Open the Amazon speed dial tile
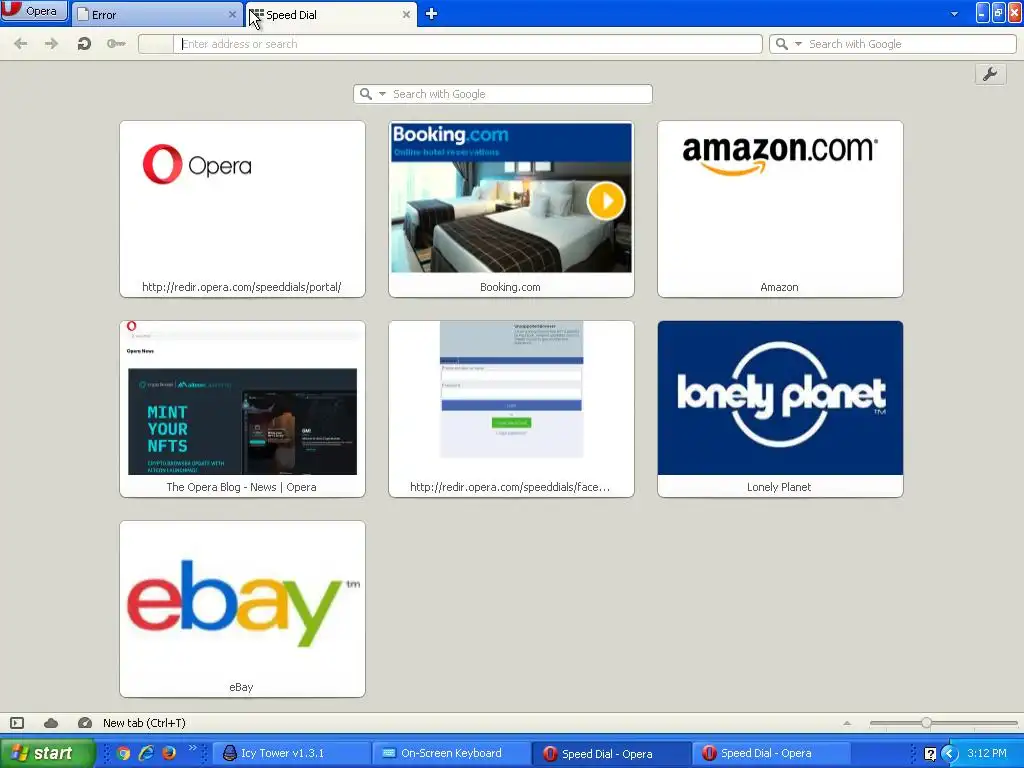This screenshot has height=768, width=1024. pyautogui.click(x=780, y=209)
